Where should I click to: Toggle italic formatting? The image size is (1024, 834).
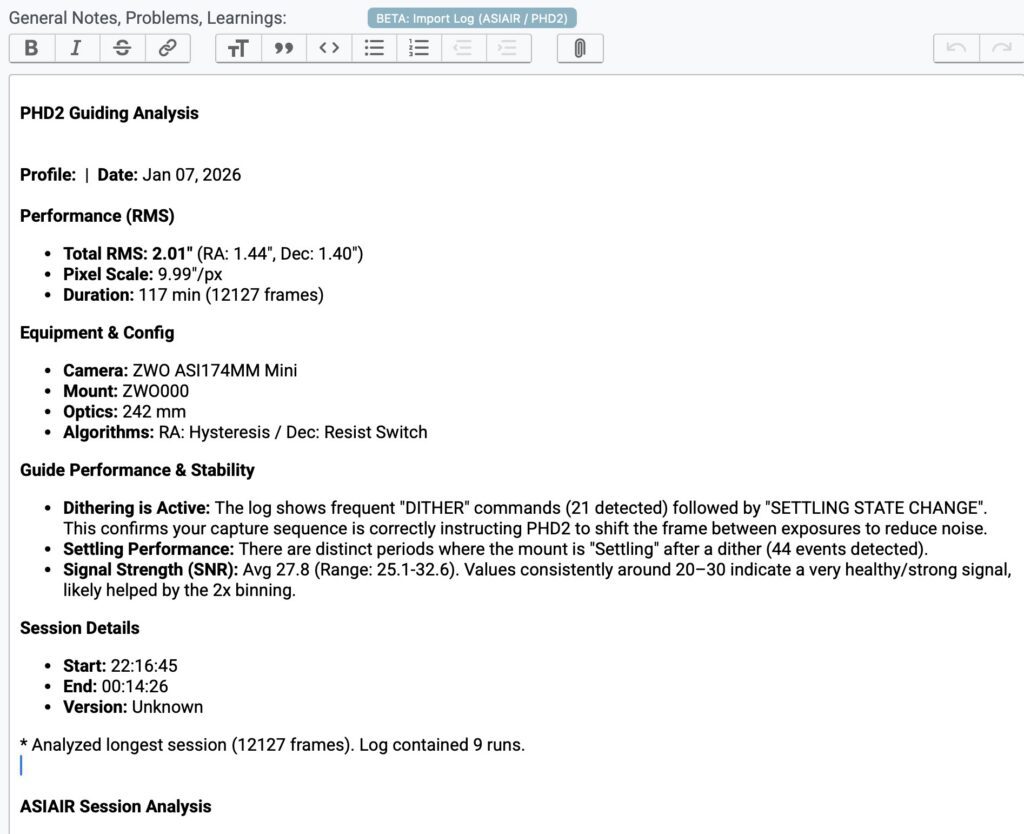76,48
